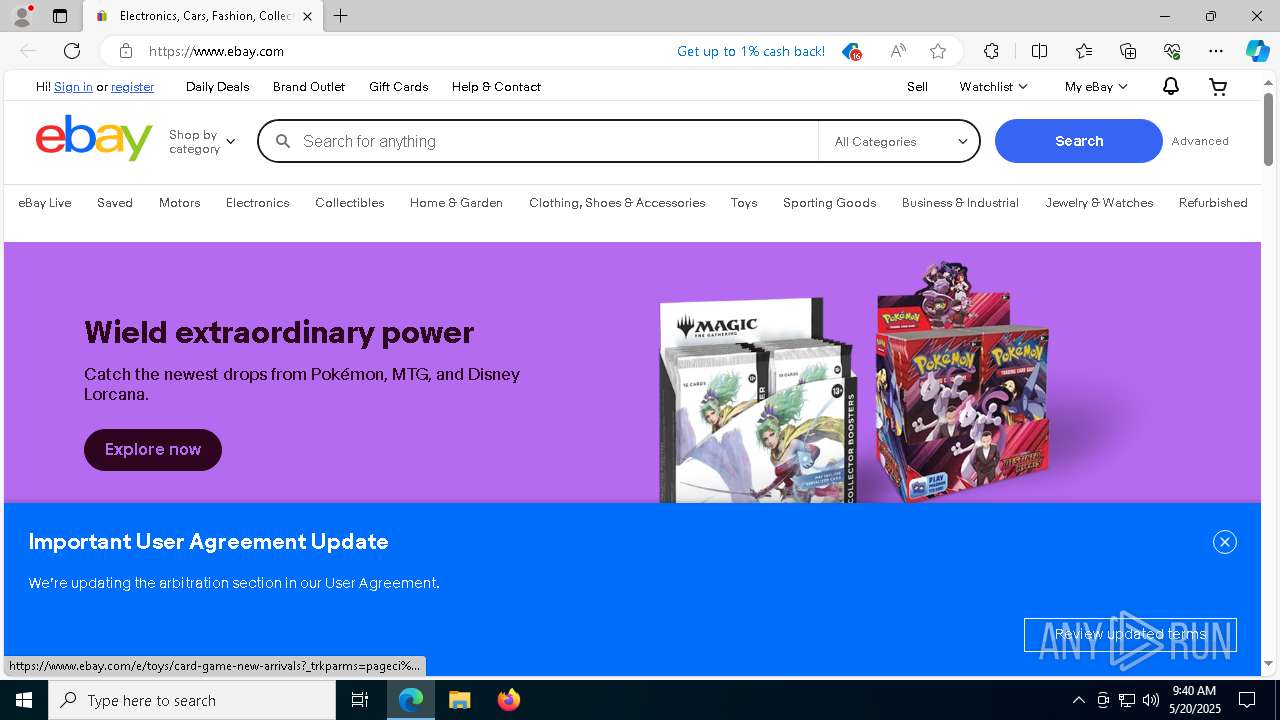
Task: Open the volume control in system tray
Action: 1151,700
